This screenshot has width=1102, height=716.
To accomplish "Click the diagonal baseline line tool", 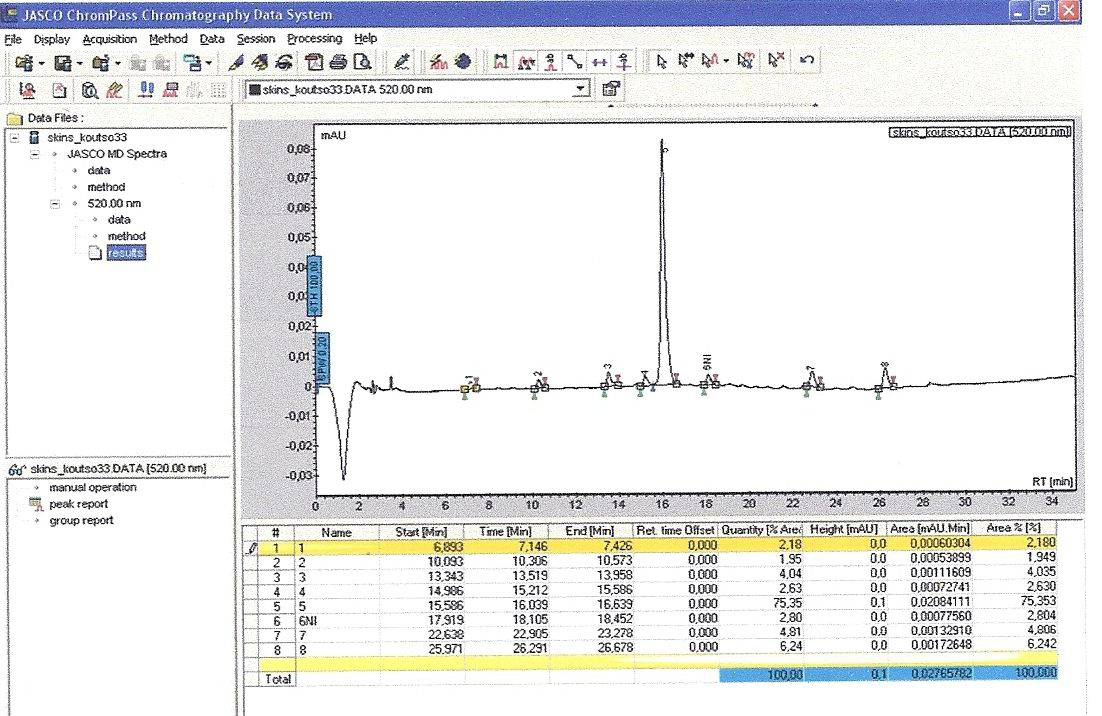I will click(575, 62).
